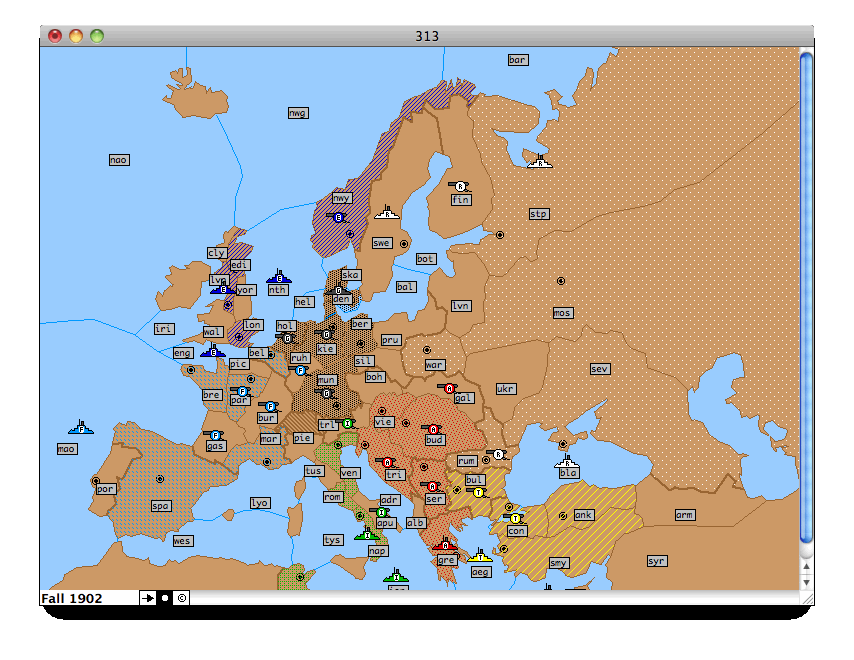Click the syr province label
Screen dimensions: 854x660
(657, 561)
